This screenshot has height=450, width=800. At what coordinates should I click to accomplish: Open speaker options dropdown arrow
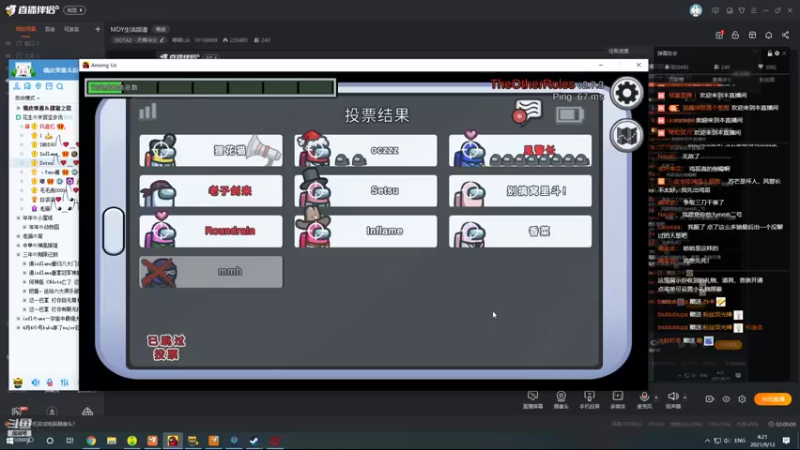click(x=685, y=397)
